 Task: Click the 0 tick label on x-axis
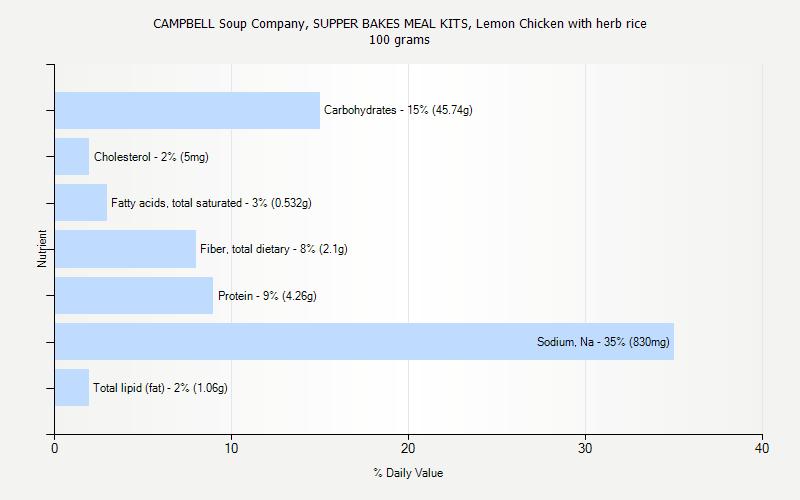[x=54, y=449]
